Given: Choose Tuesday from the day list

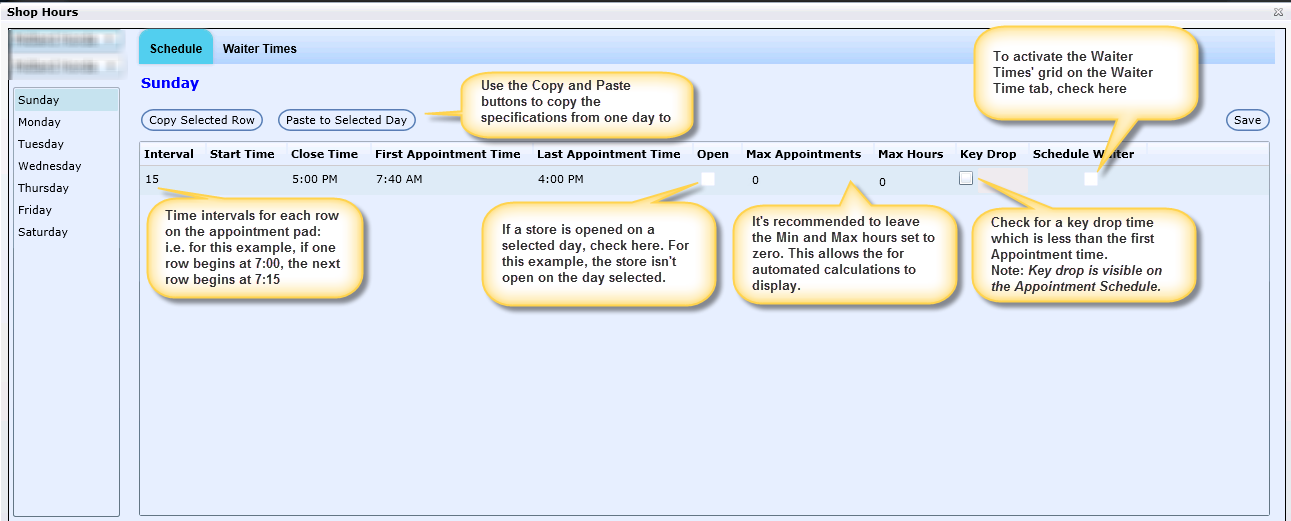Looking at the screenshot, I should coord(41,144).
